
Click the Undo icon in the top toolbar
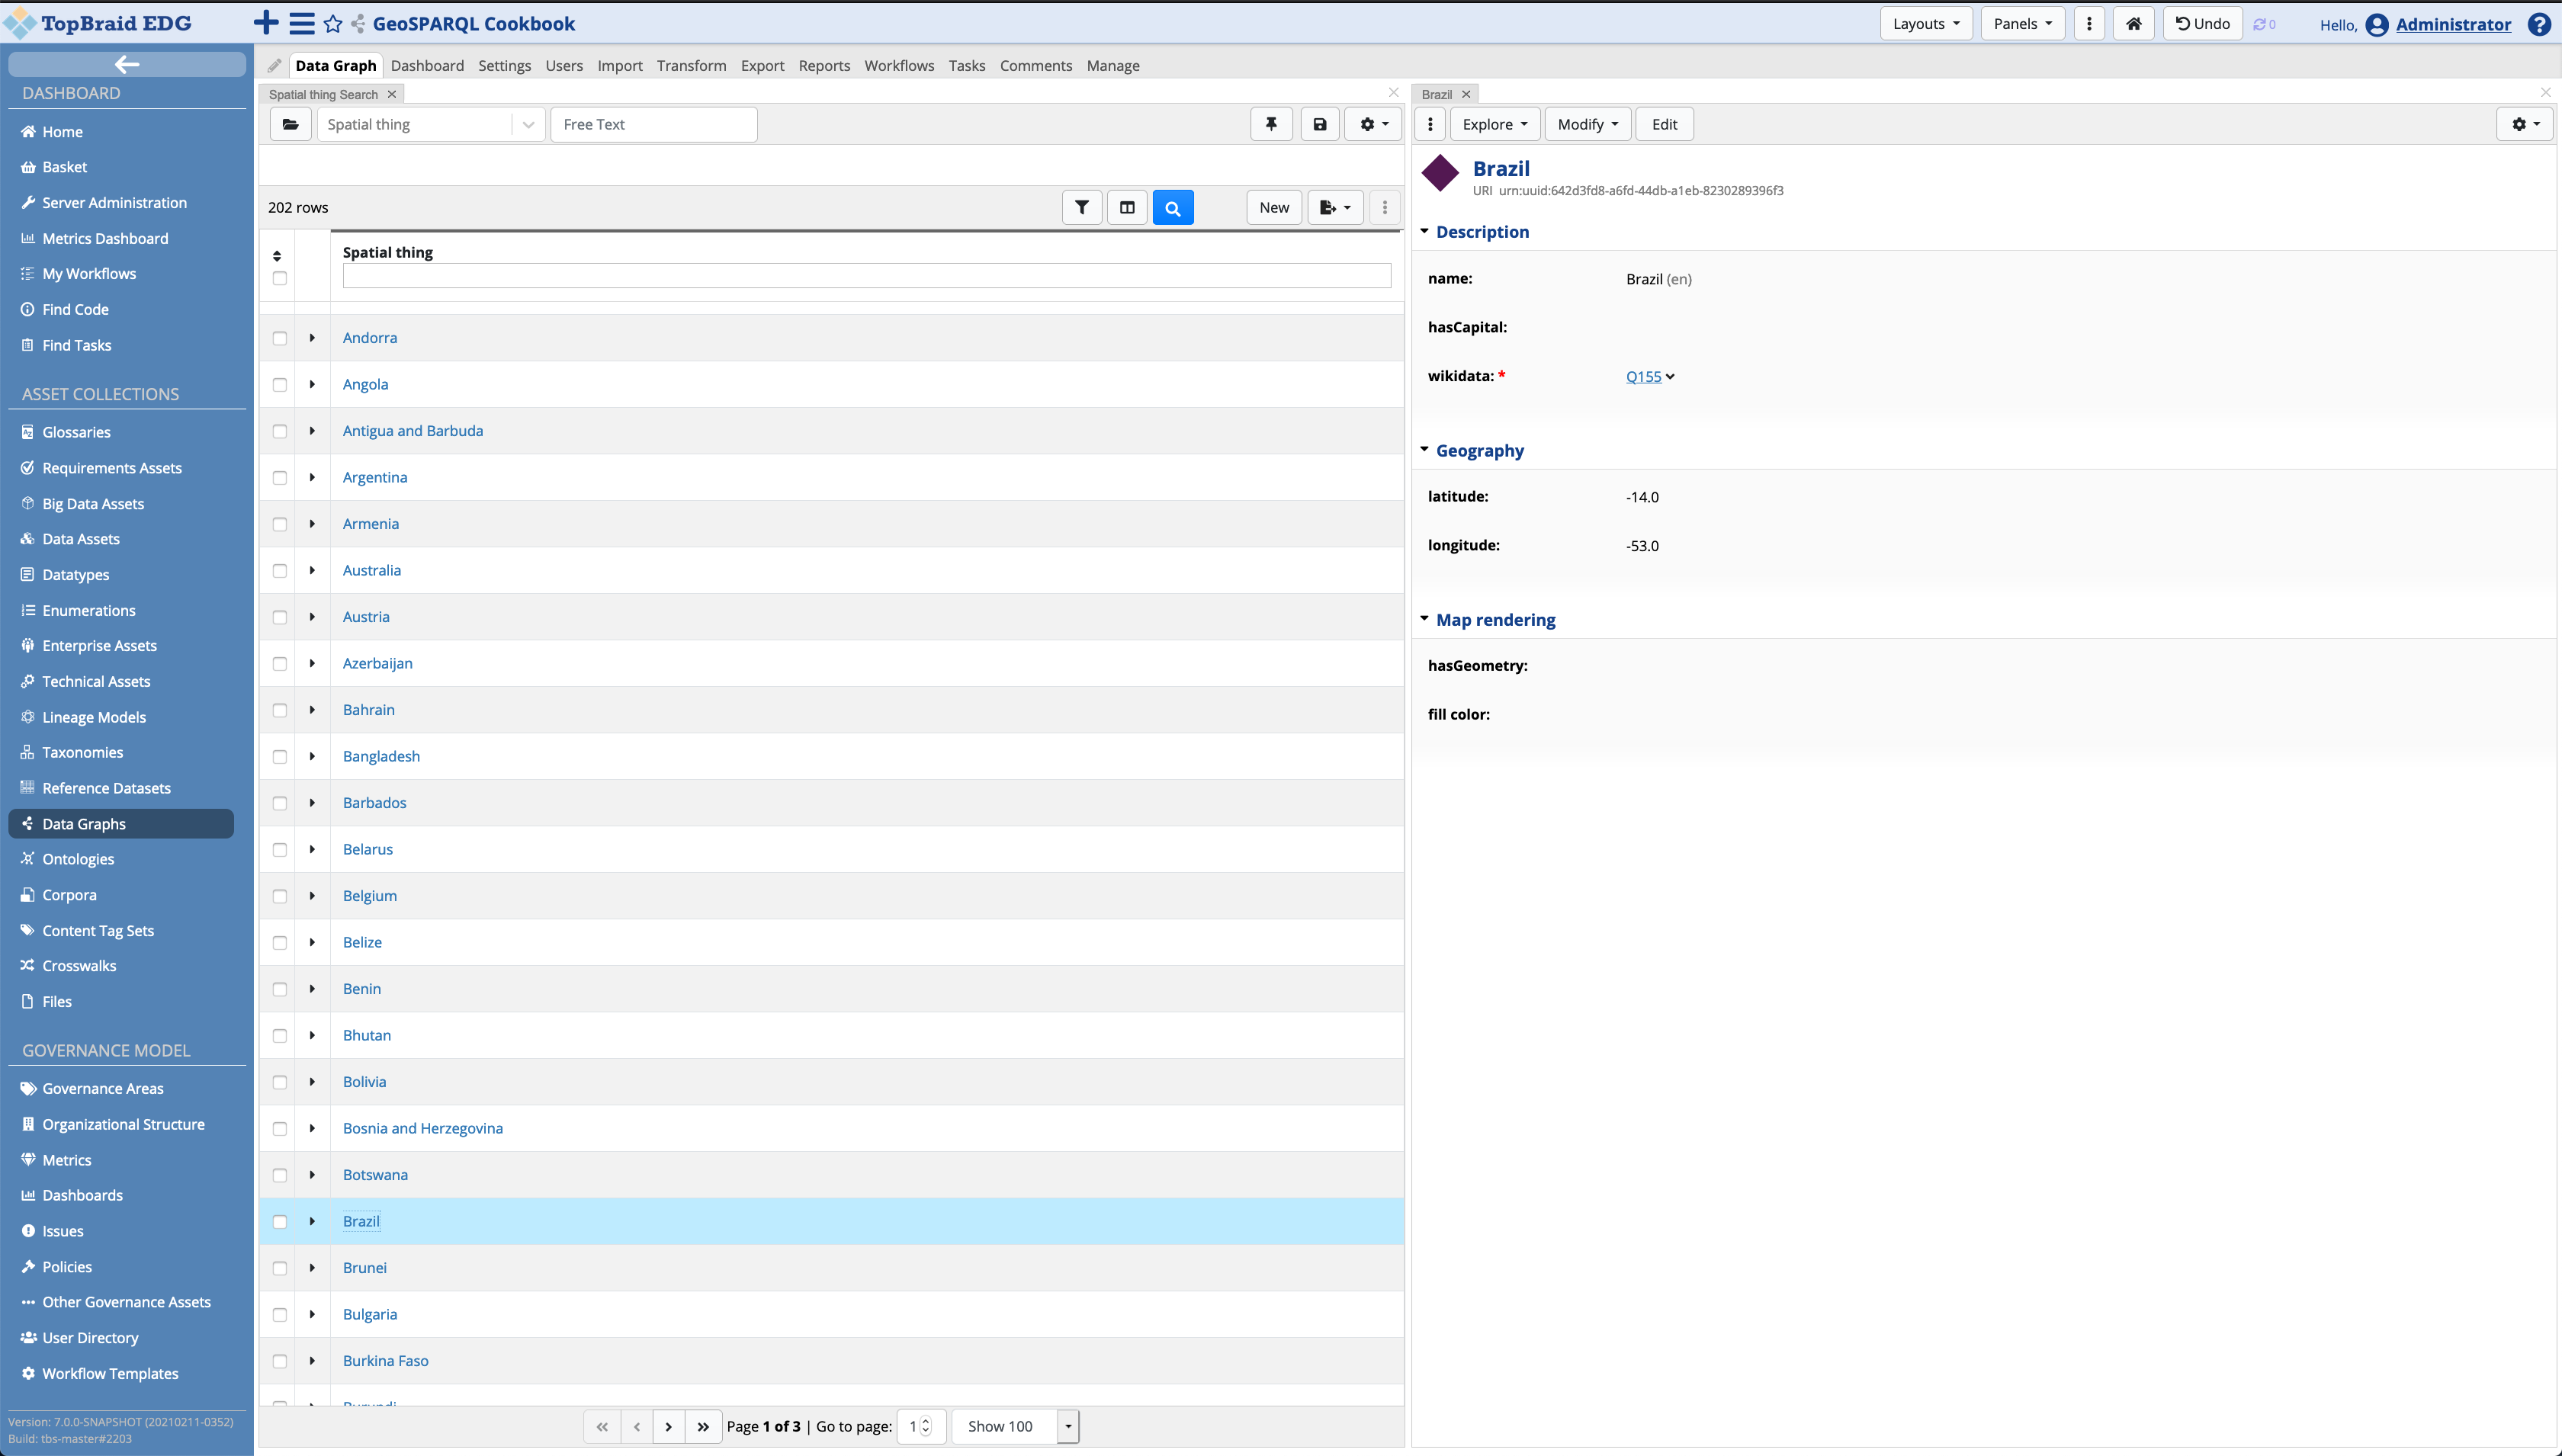click(x=2203, y=24)
